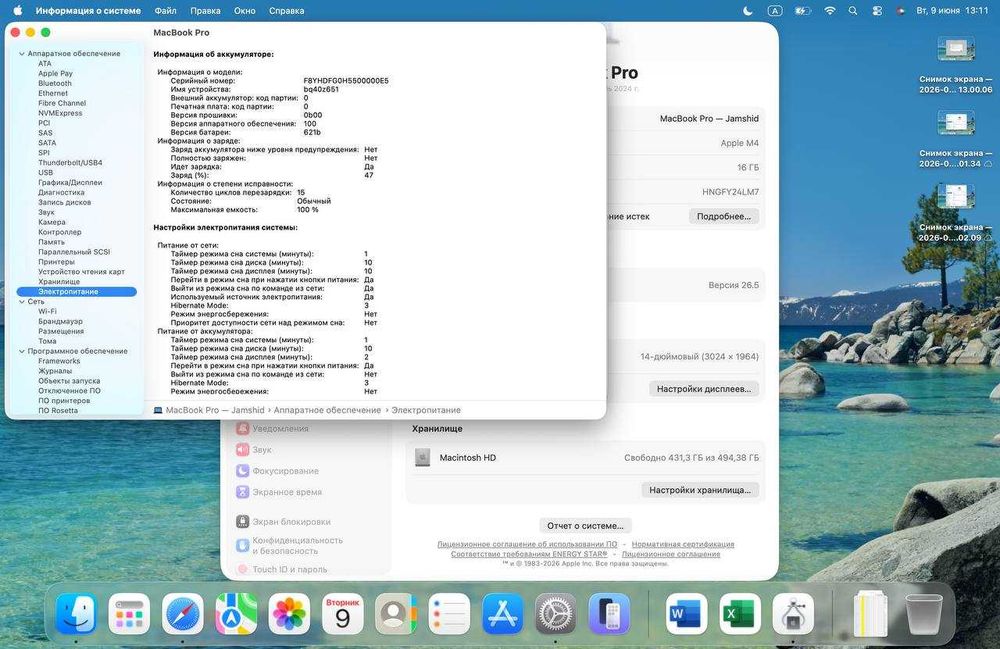Open the Trash in the Dock
The width and height of the screenshot is (1000, 649).
tap(923, 615)
